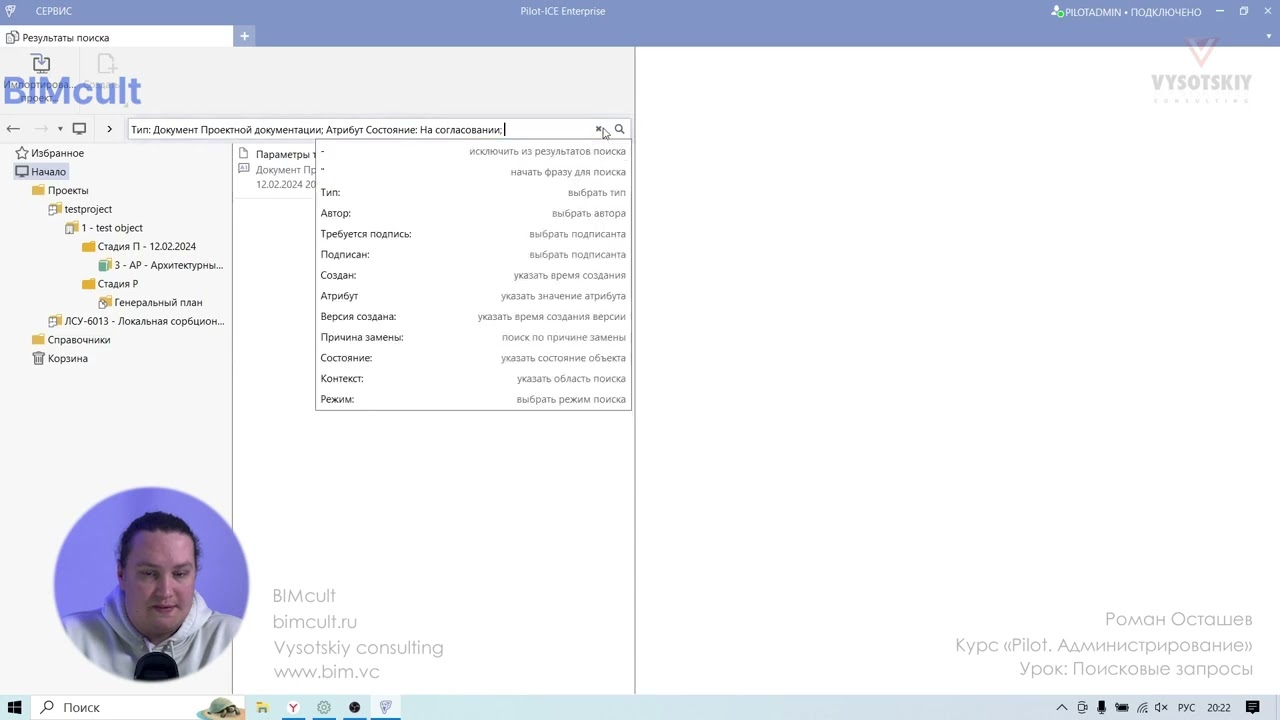Select the Проекты folder
The height and width of the screenshot is (720, 1280).
68,190
